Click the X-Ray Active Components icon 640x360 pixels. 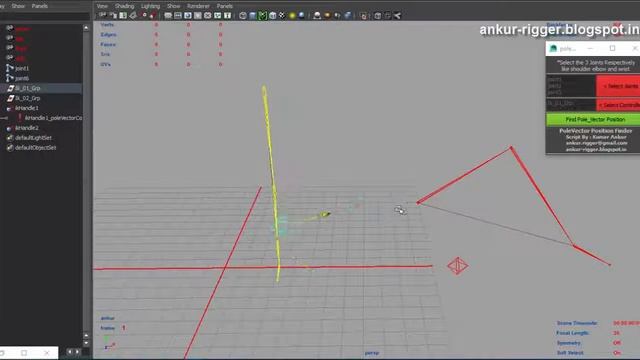388,16
